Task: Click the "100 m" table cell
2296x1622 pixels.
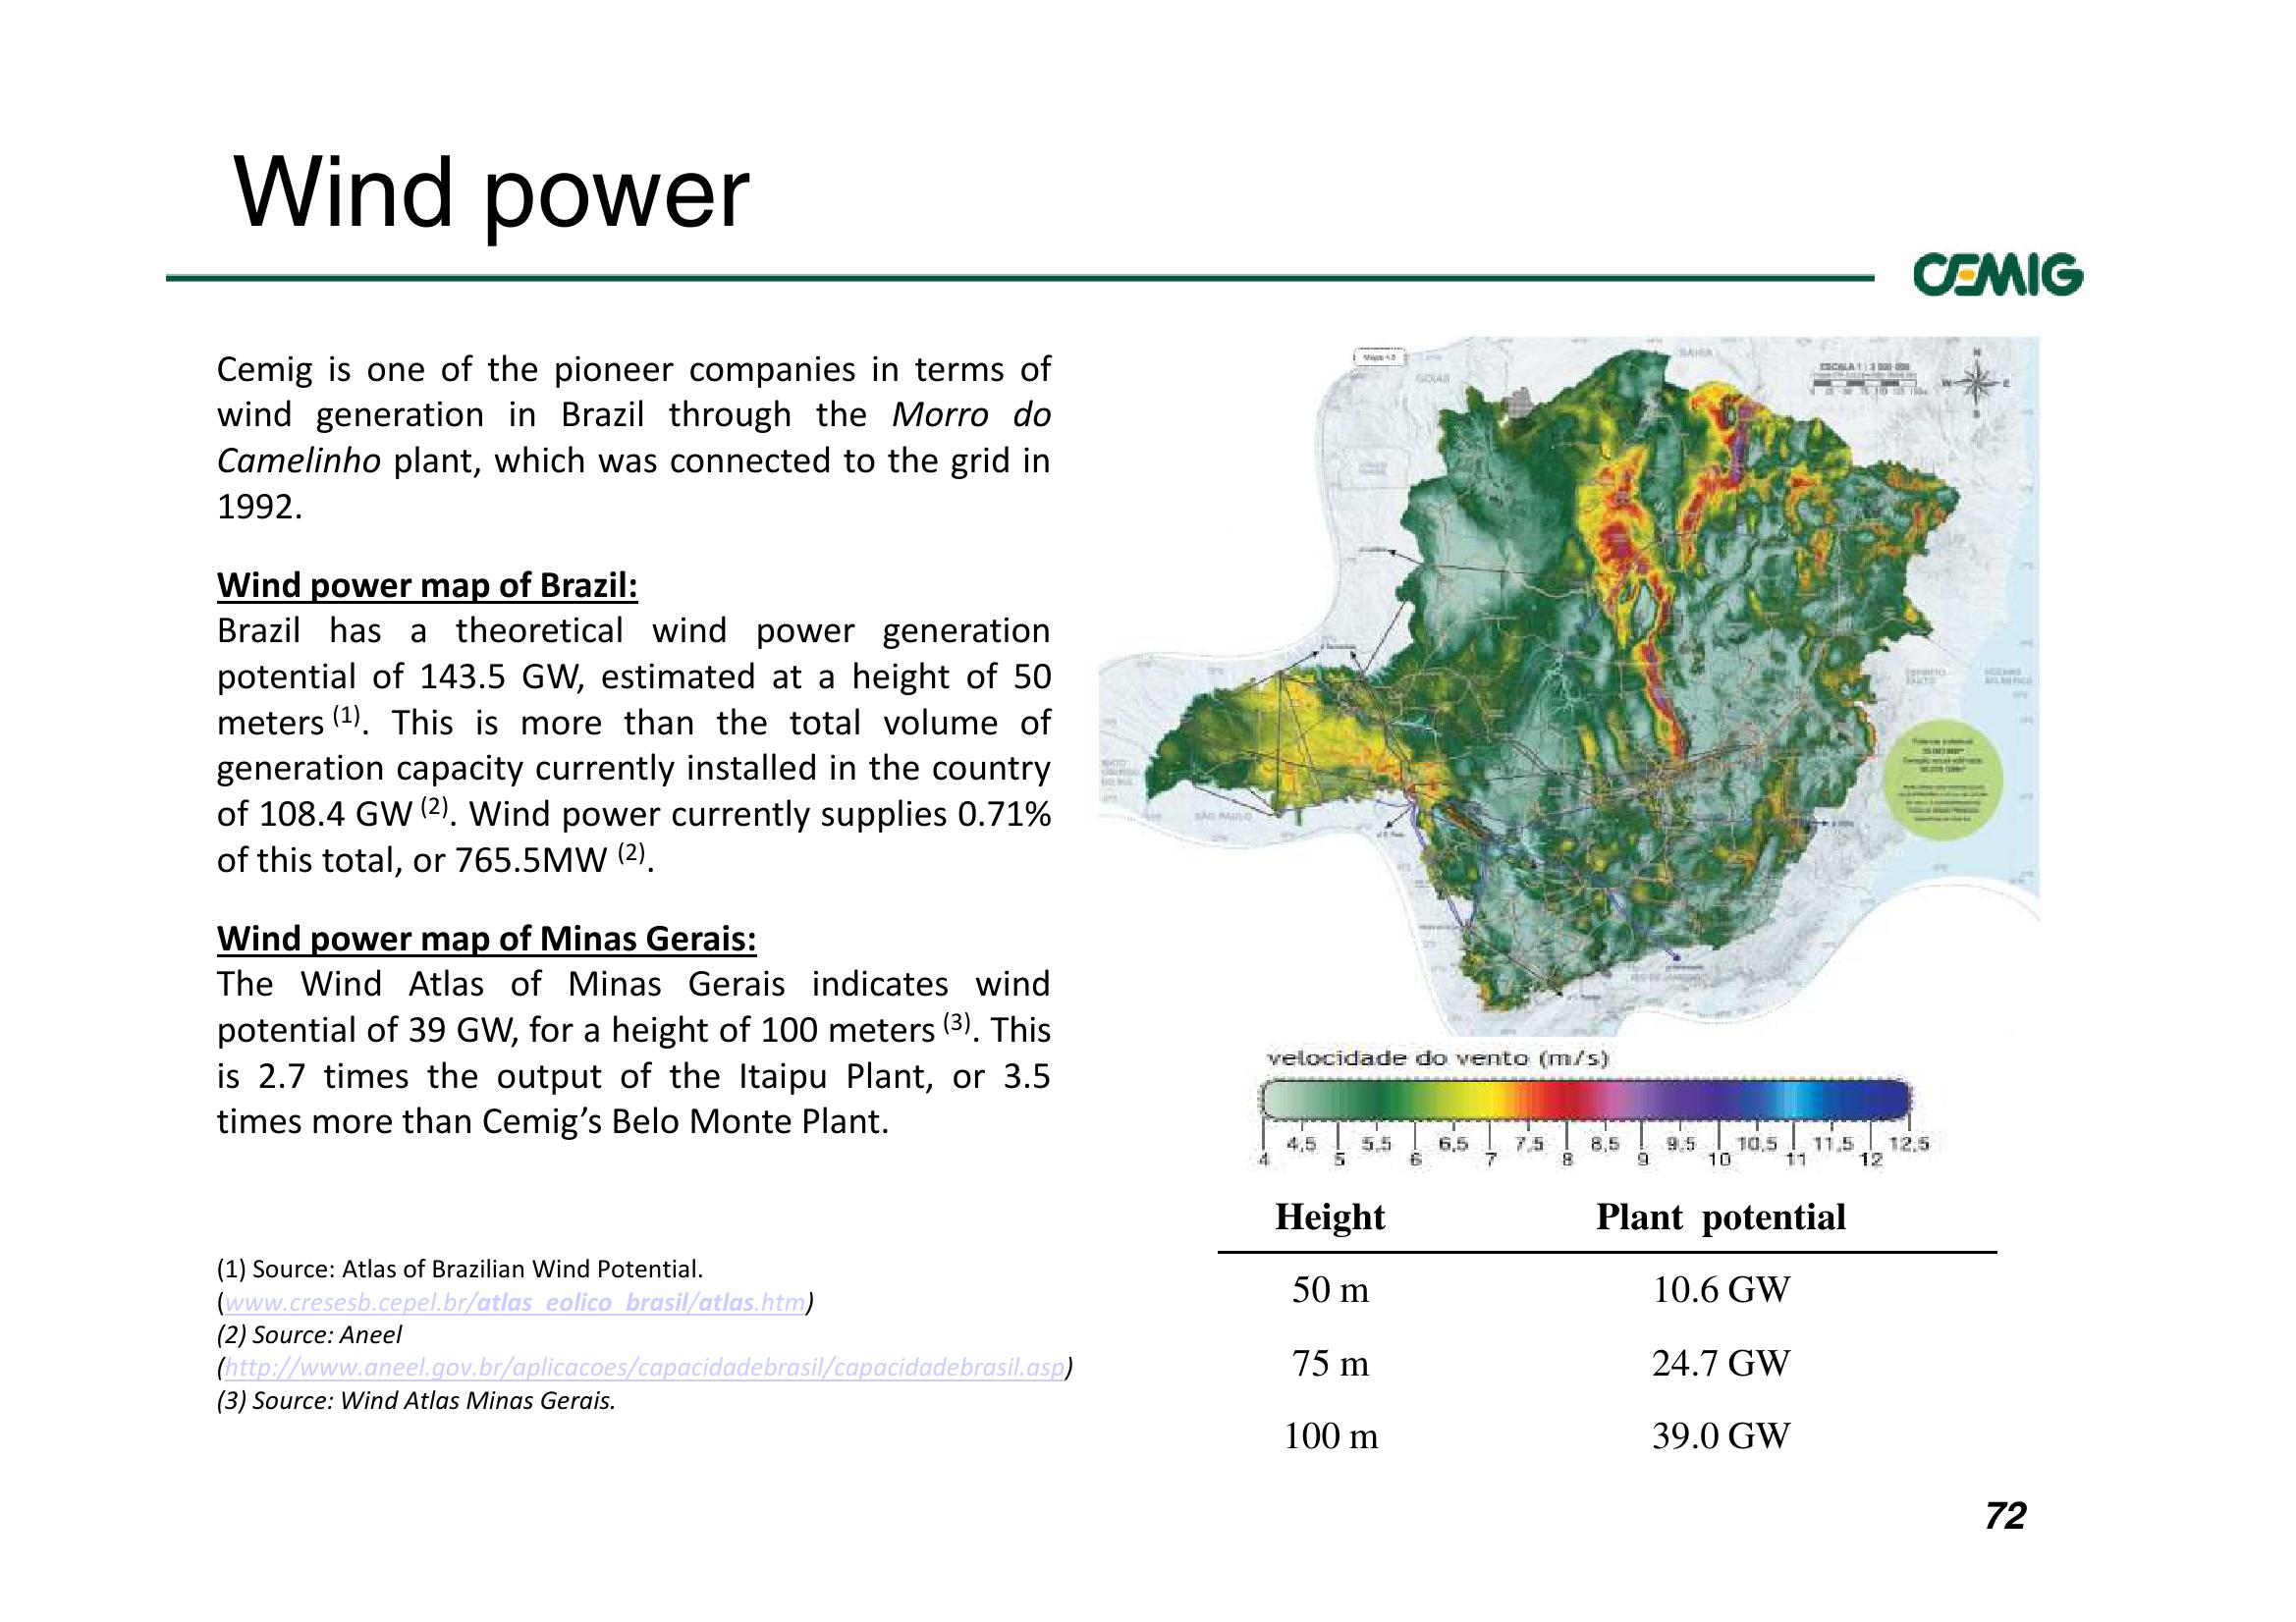Action: tap(1330, 1436)
